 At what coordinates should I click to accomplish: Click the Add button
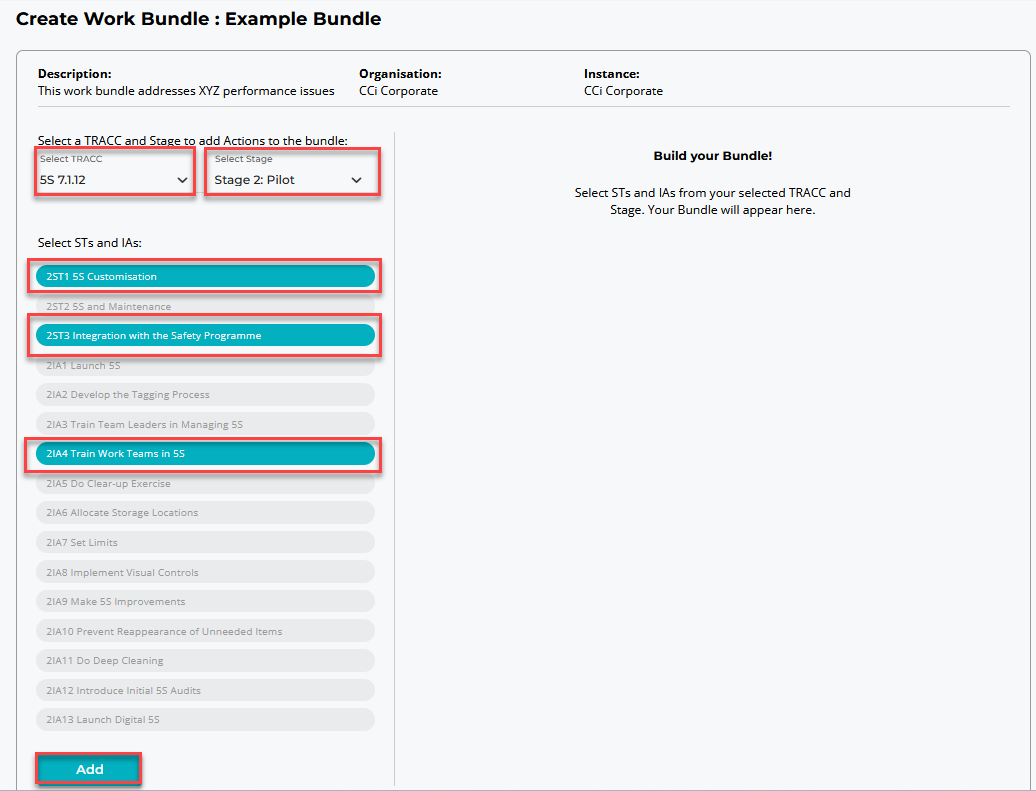point(89,769)
